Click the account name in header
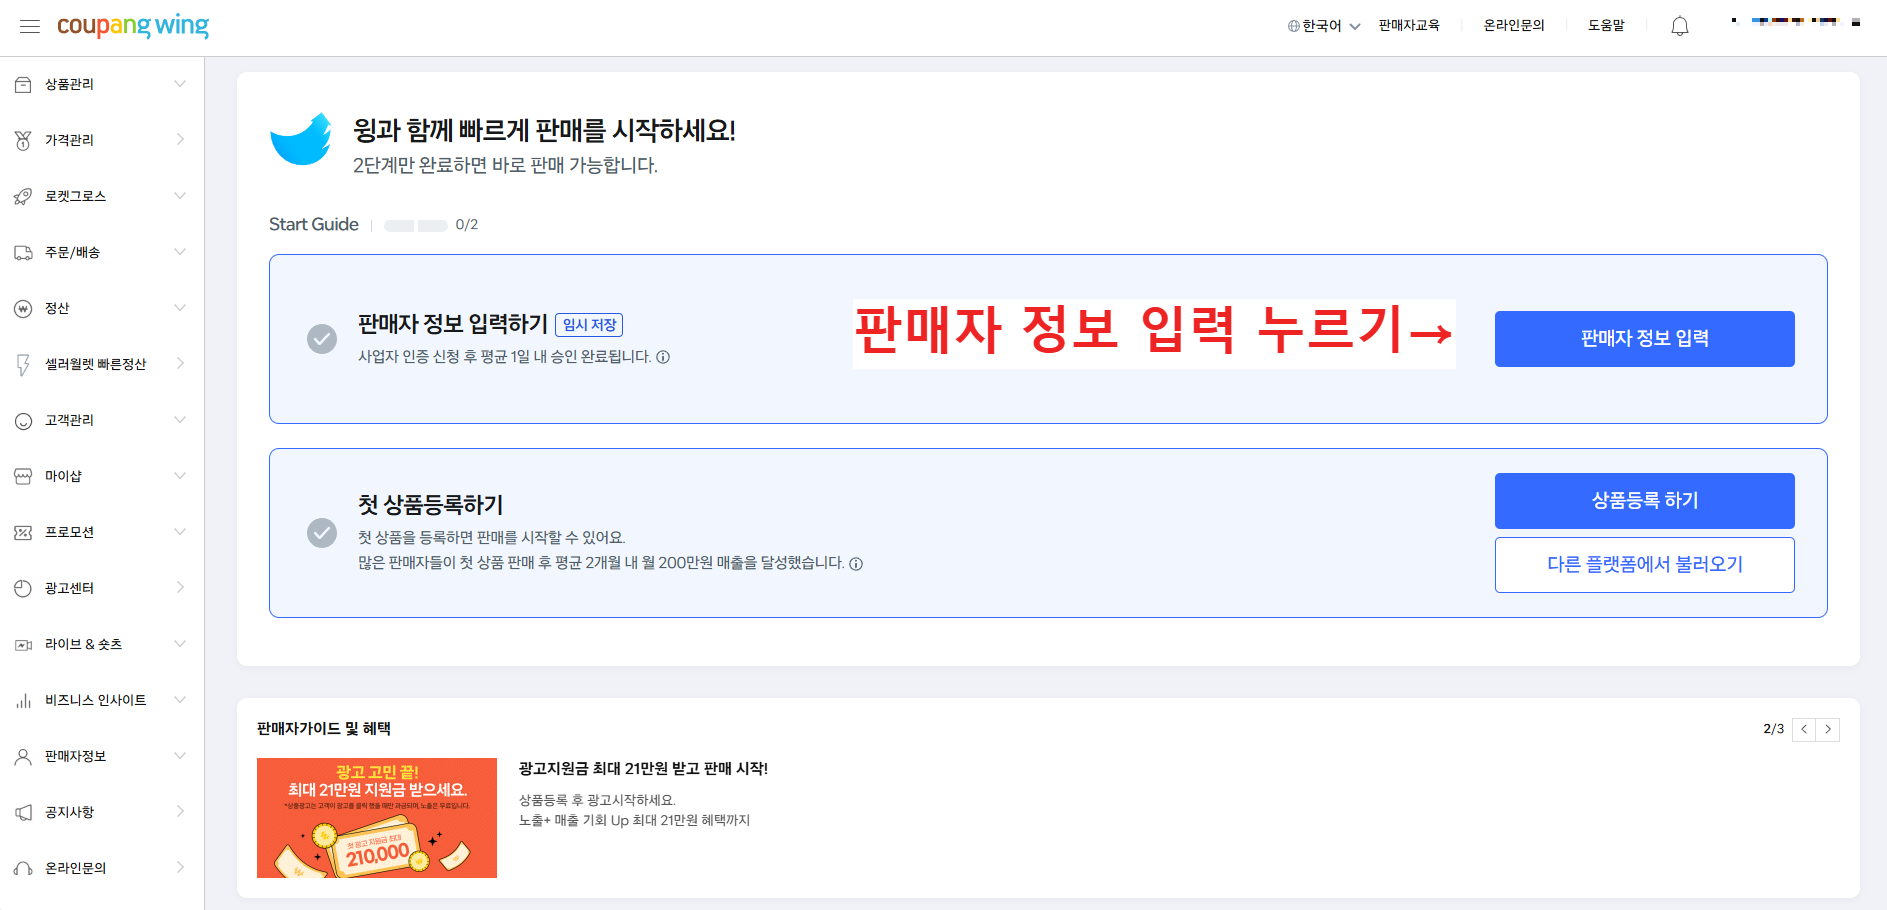Screen dimensions: 1887x910 point(1795,22)
